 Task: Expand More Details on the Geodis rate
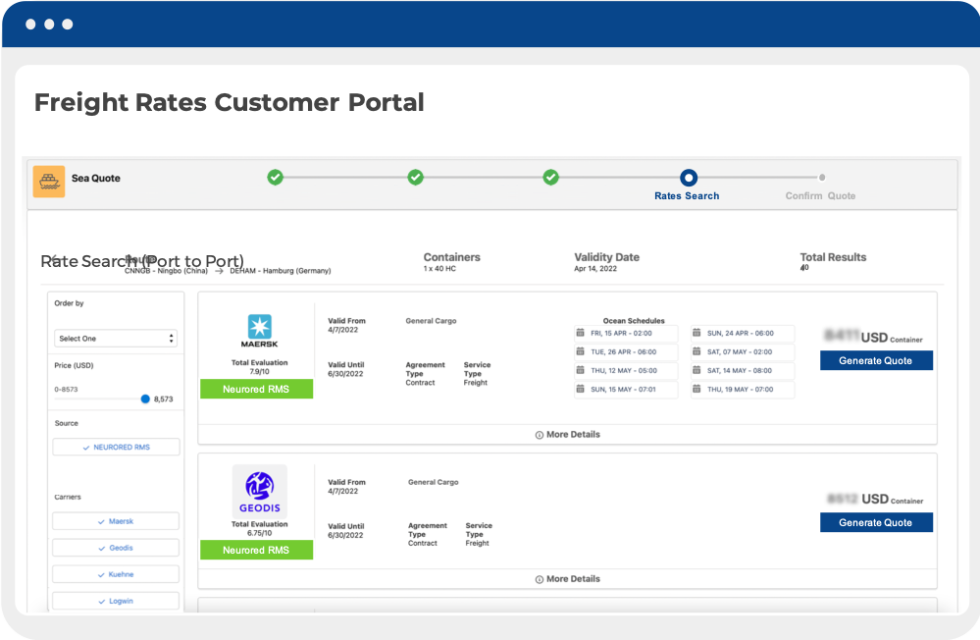click(573, 578)
